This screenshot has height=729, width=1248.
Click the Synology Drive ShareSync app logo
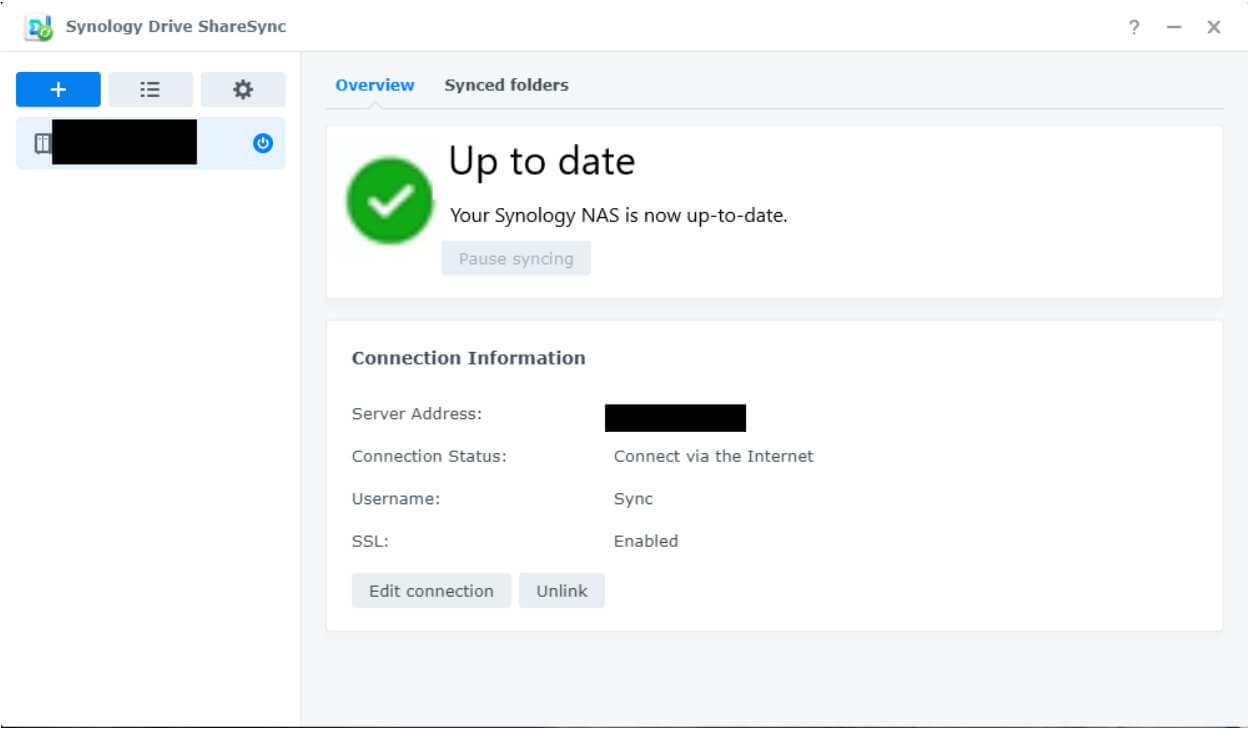38,26
